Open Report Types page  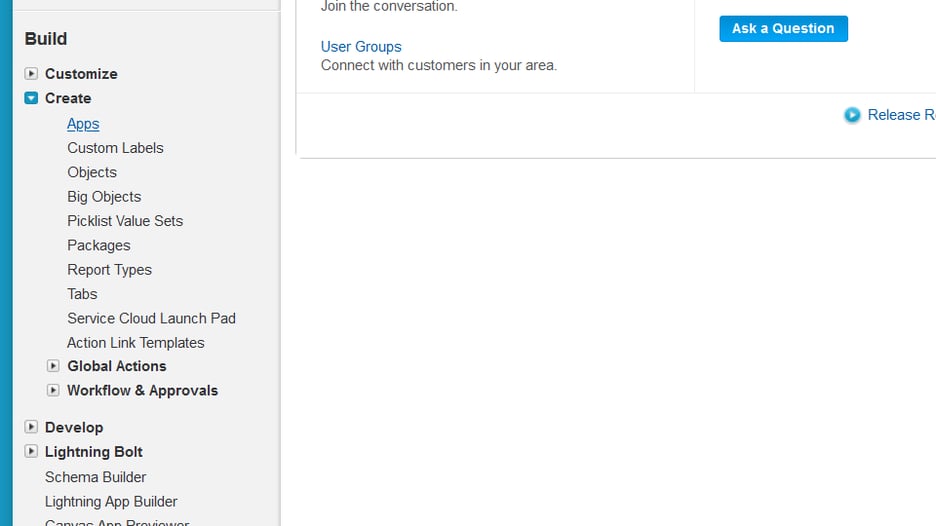click(x=109, y=270)
